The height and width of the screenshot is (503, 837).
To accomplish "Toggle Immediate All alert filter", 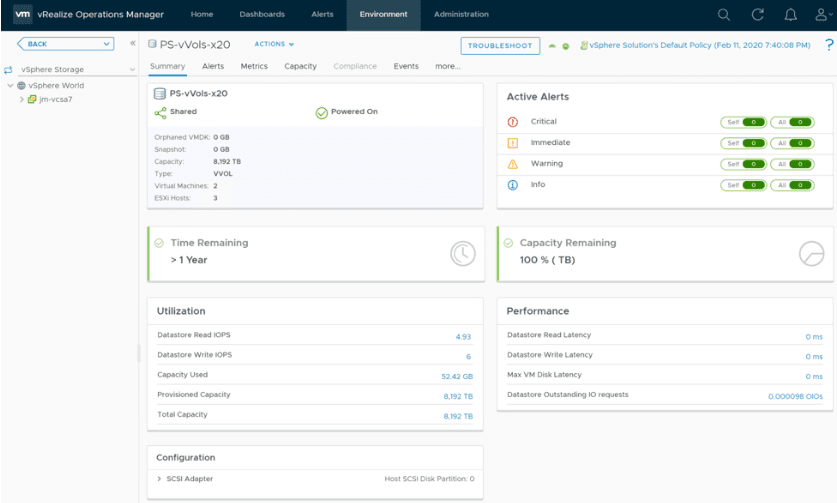I will point(792,143).
